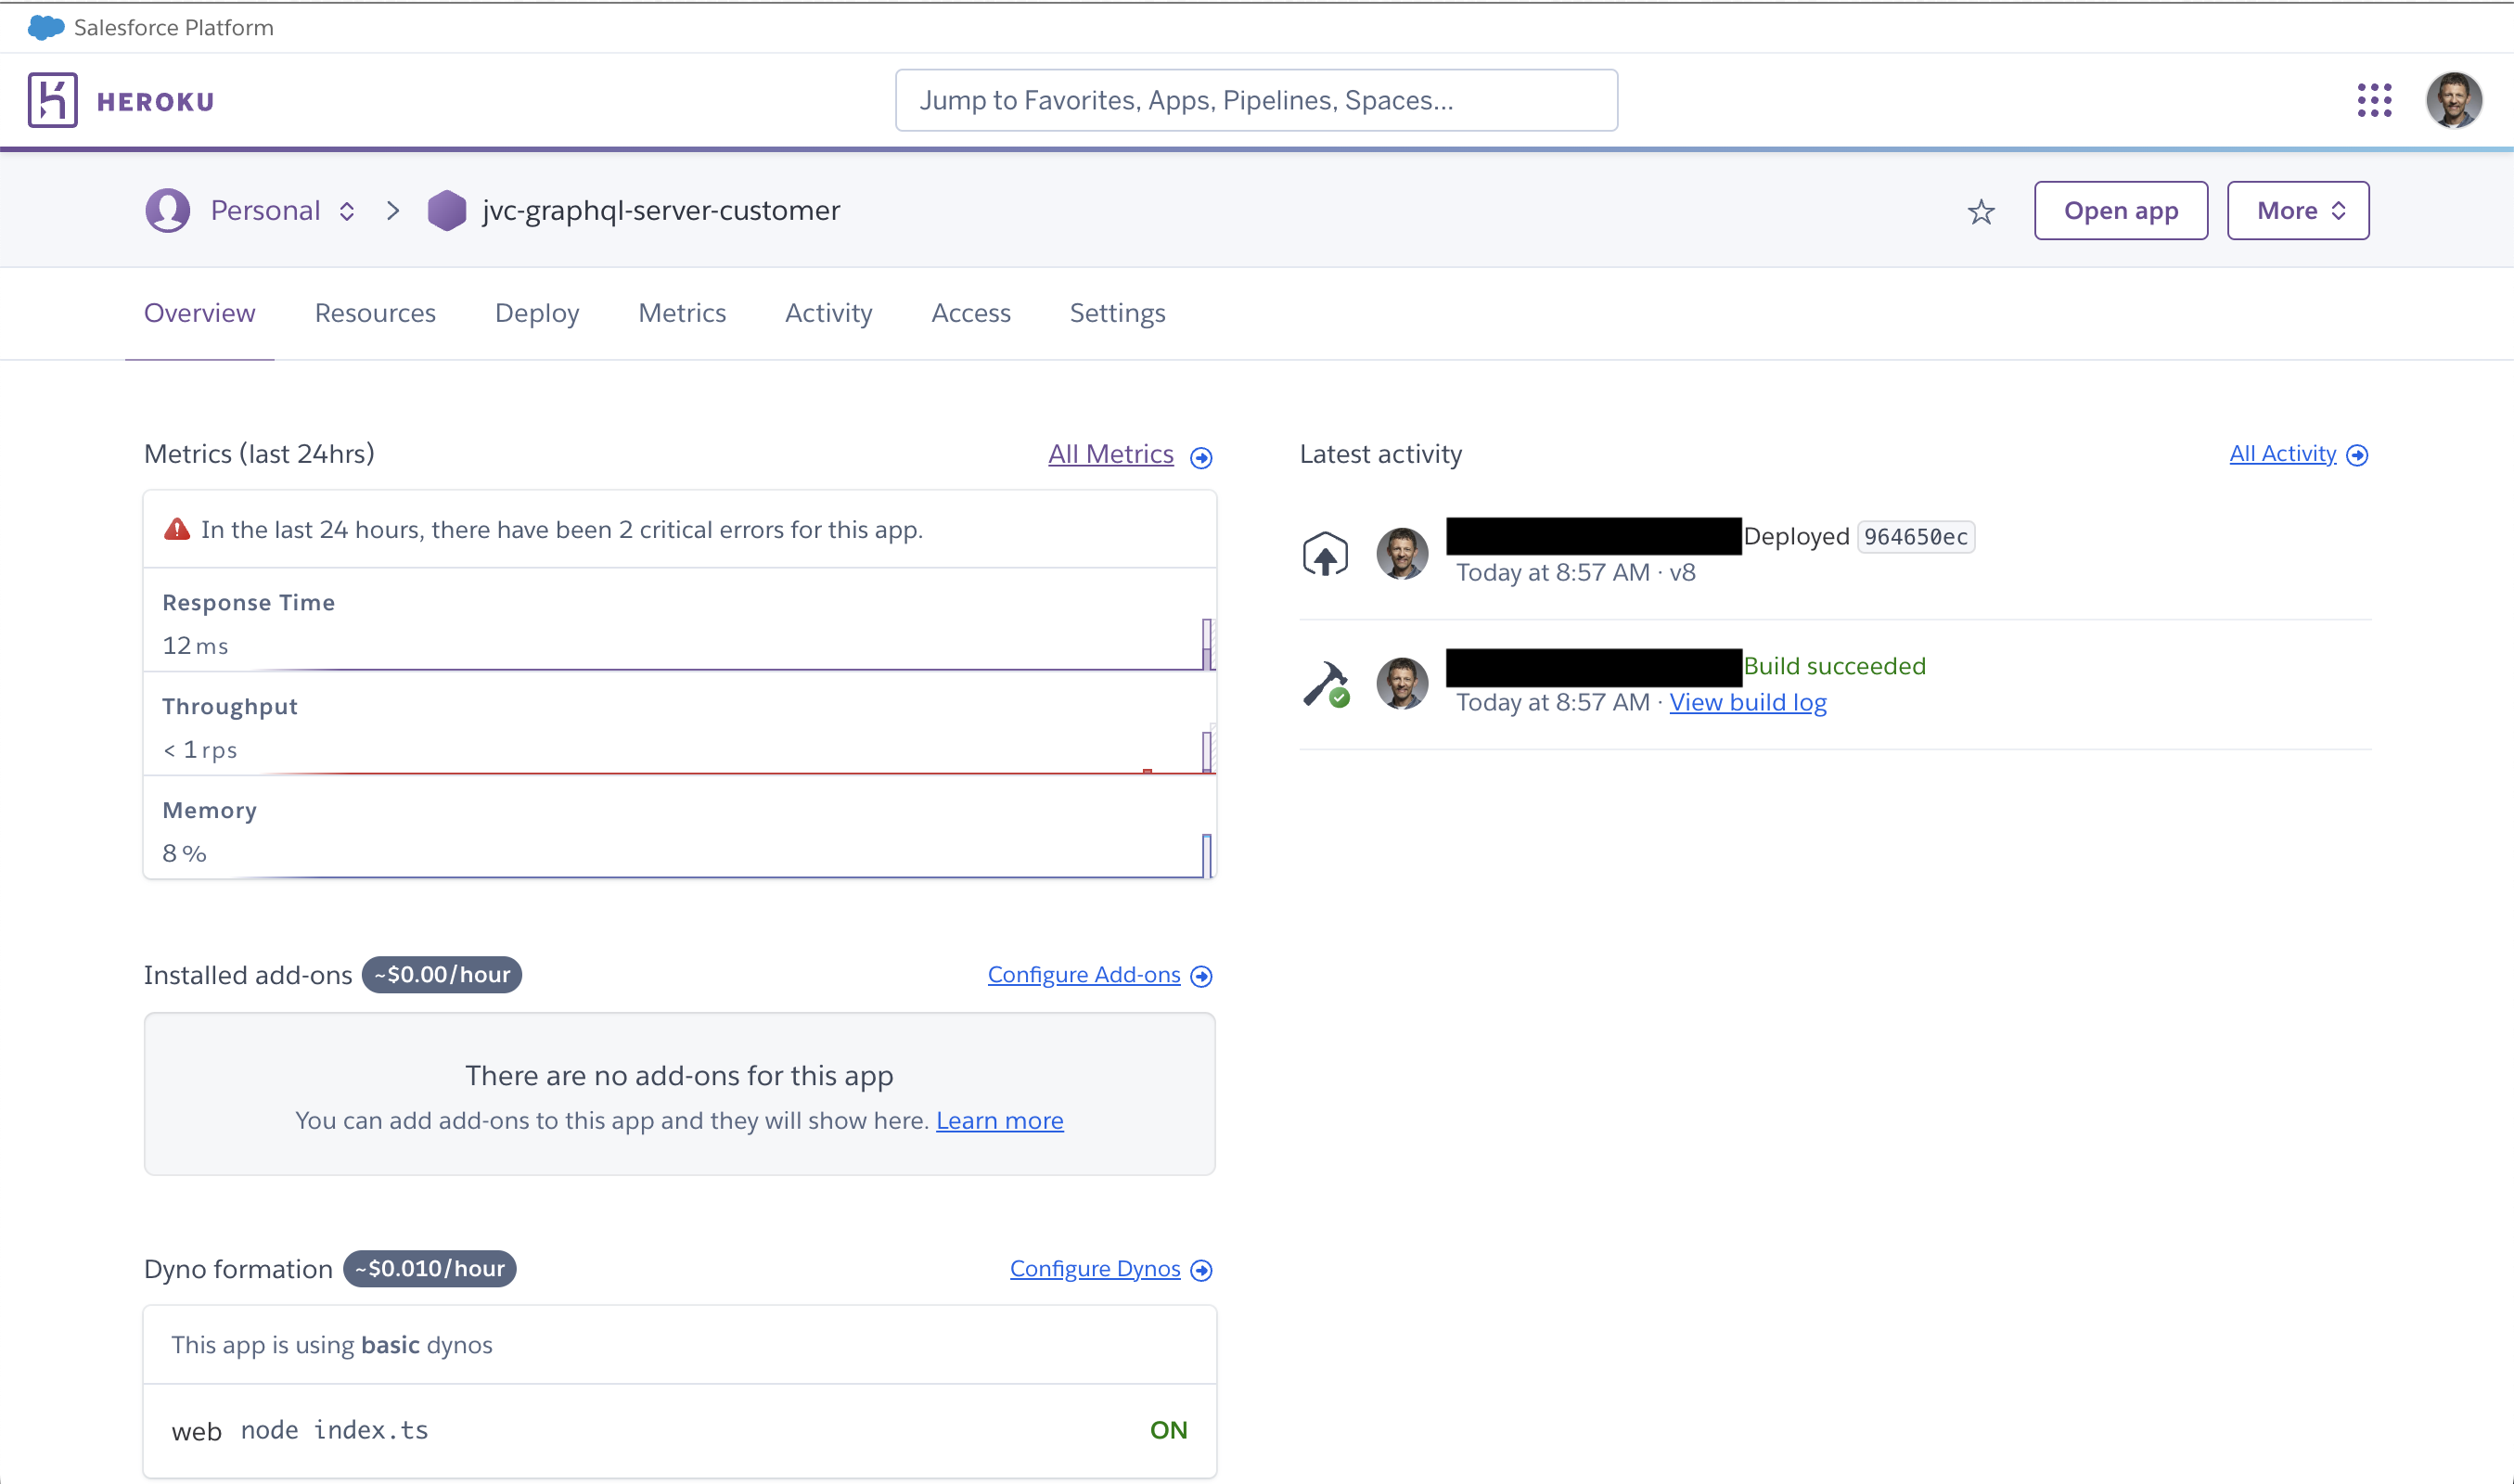This screenshot has width=2514, height=1484.
Task: Click the Jump to Favorites search field
Action: point(1256,99)
